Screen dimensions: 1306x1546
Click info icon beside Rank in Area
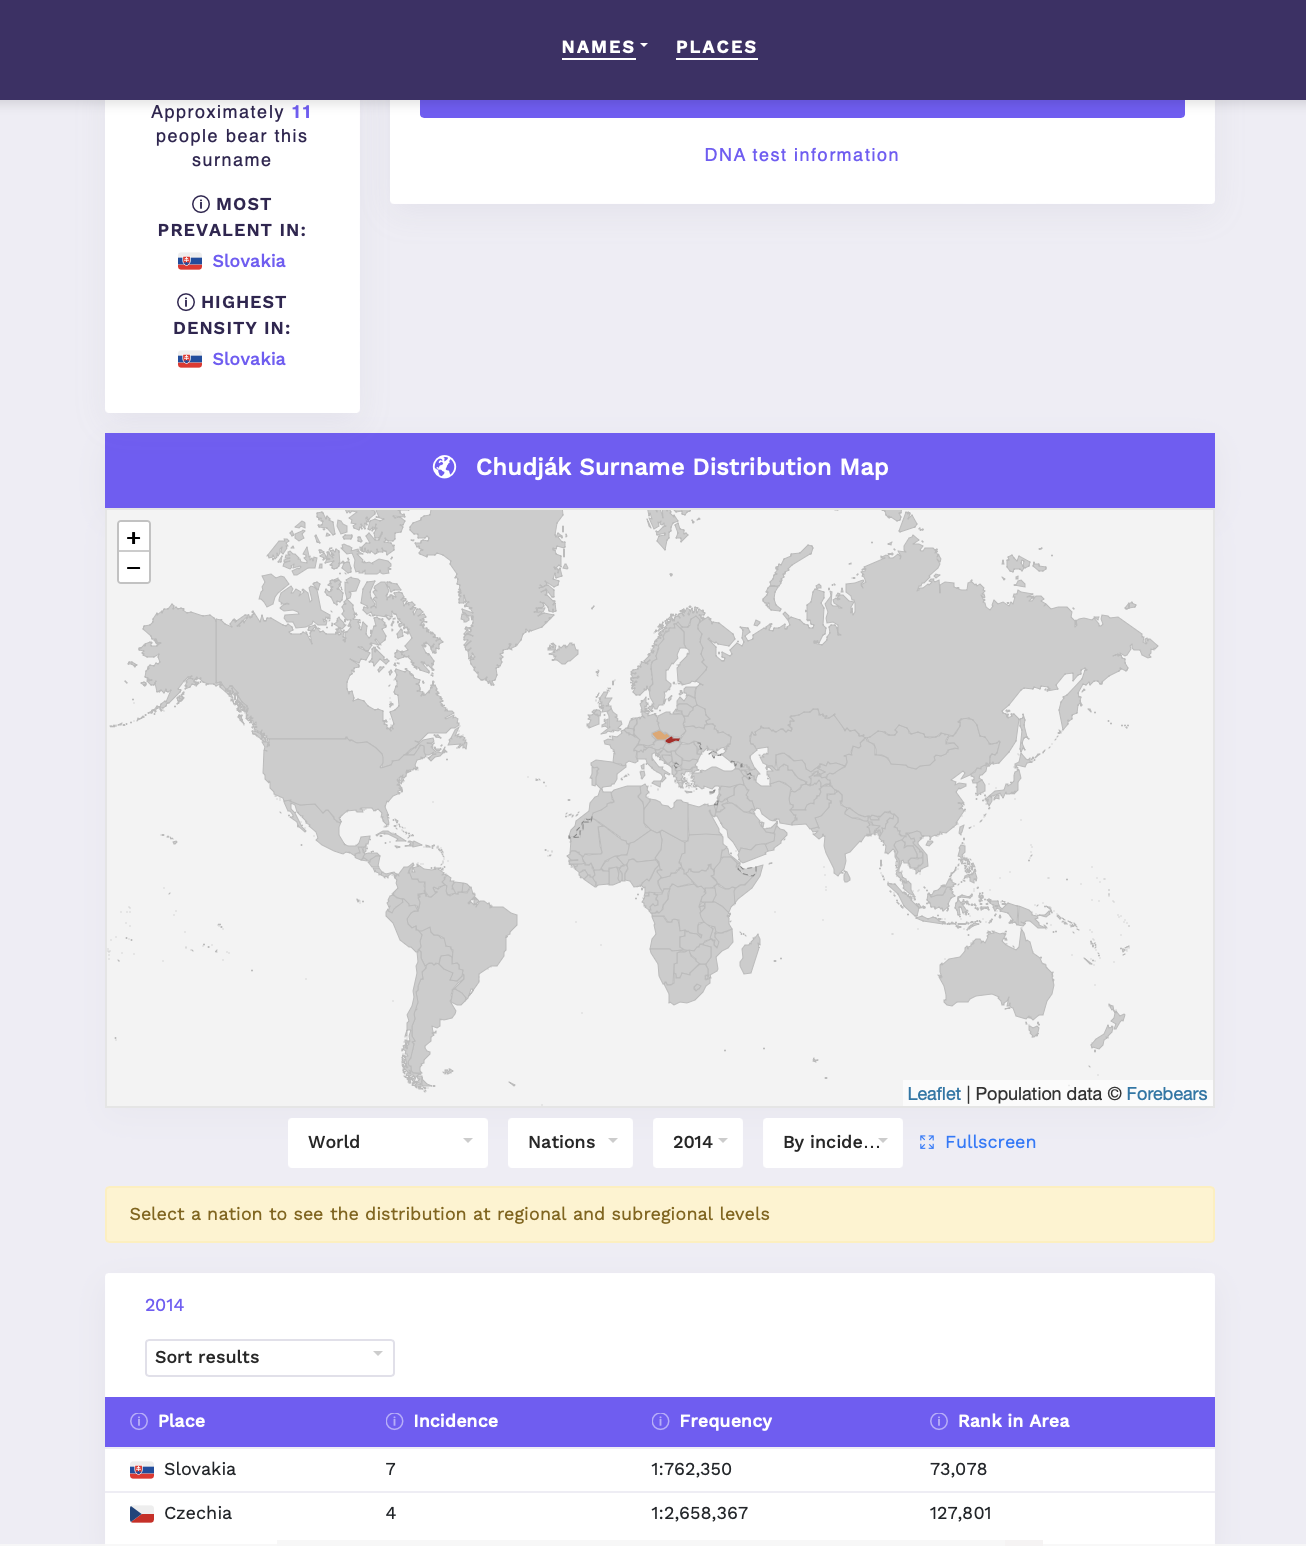(x=939, y=1421)
